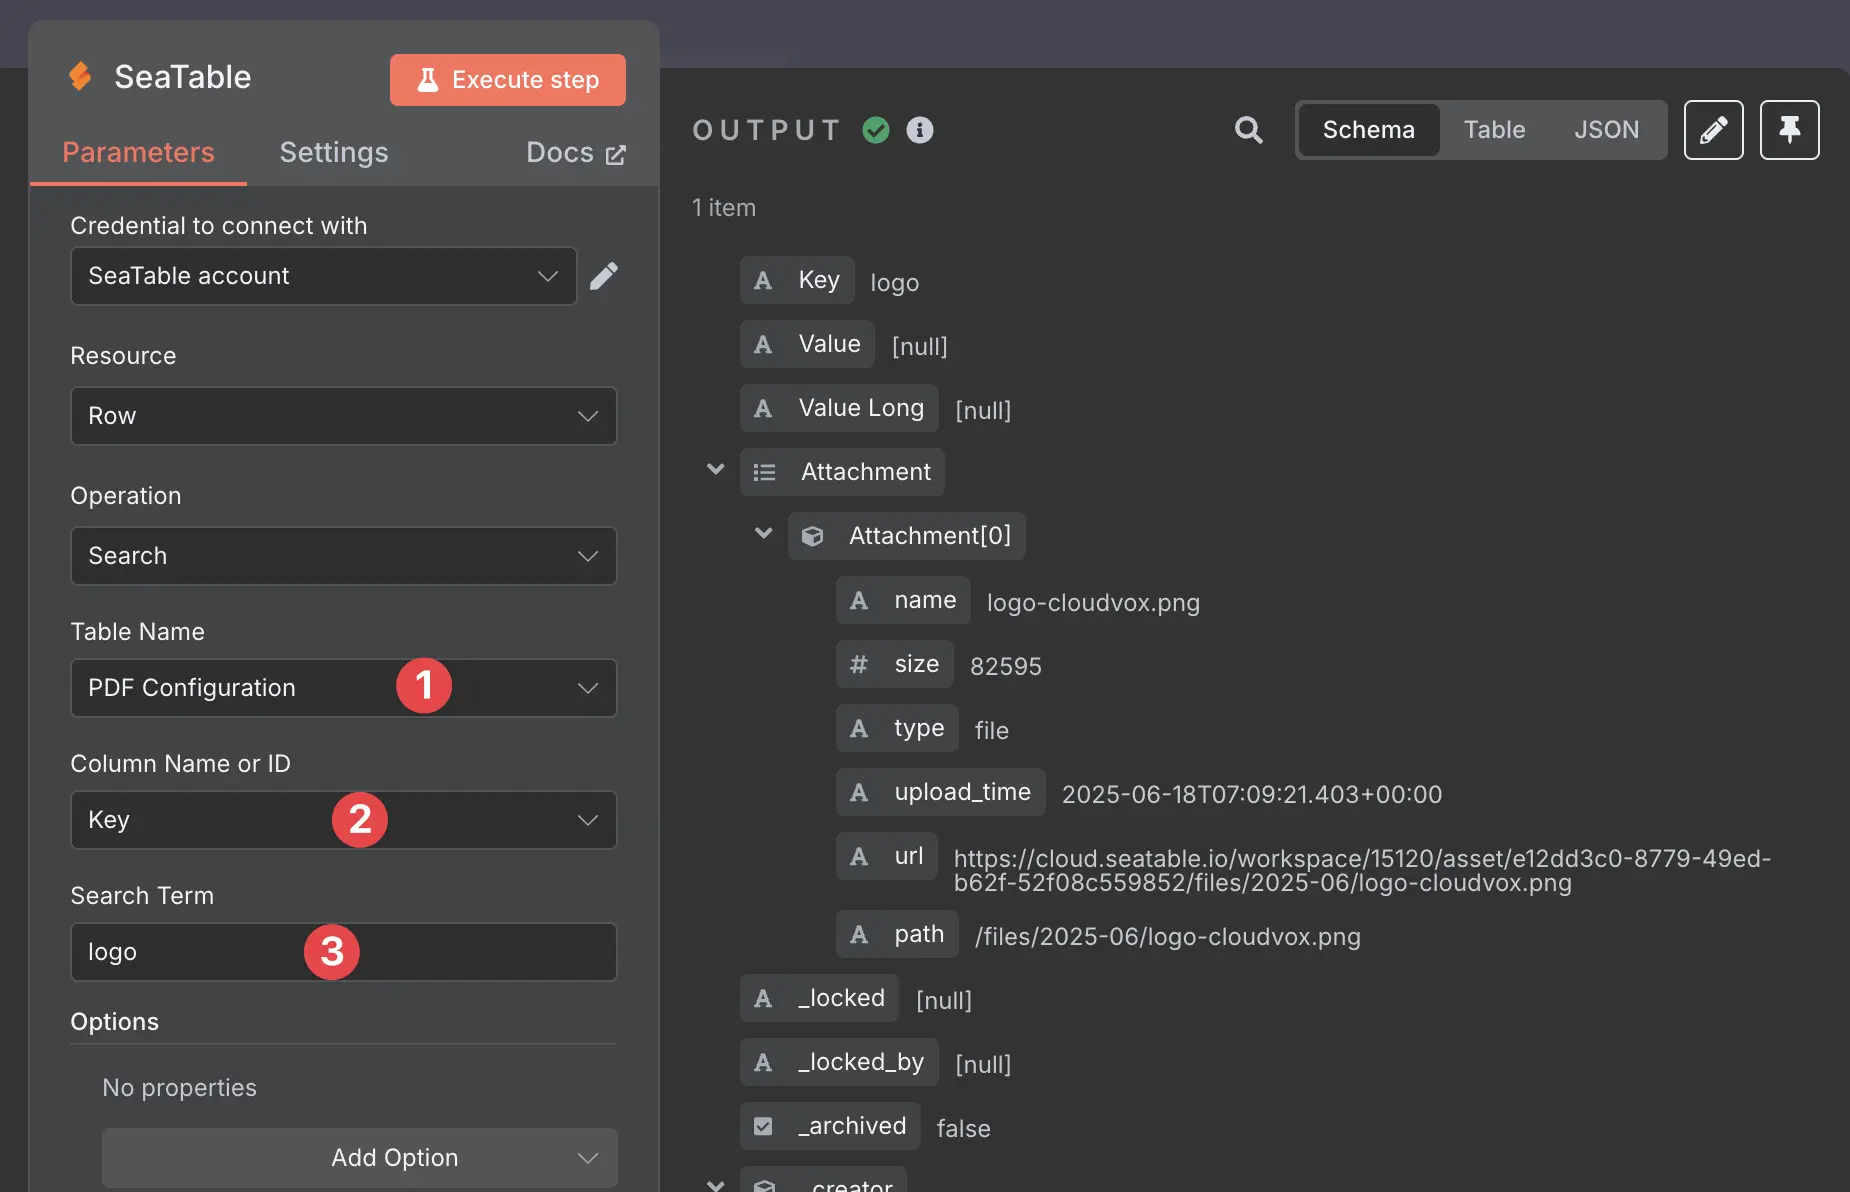Collapse the Attachment[0] object node

click(x=764, y=534)
